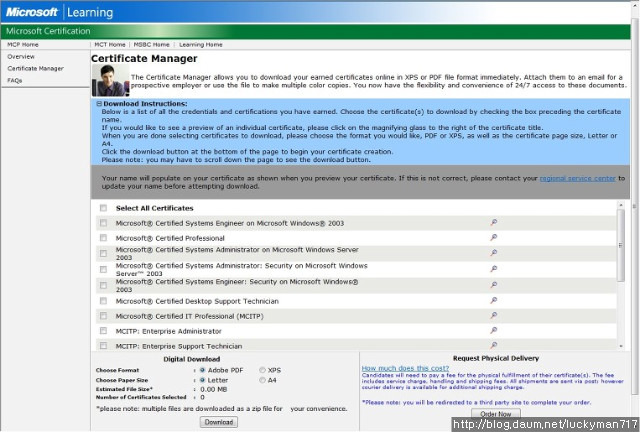Image resolution: width=640 pixels, height=432 pixels.
Task: Open regional service center link
Action: tap(578, 178)
